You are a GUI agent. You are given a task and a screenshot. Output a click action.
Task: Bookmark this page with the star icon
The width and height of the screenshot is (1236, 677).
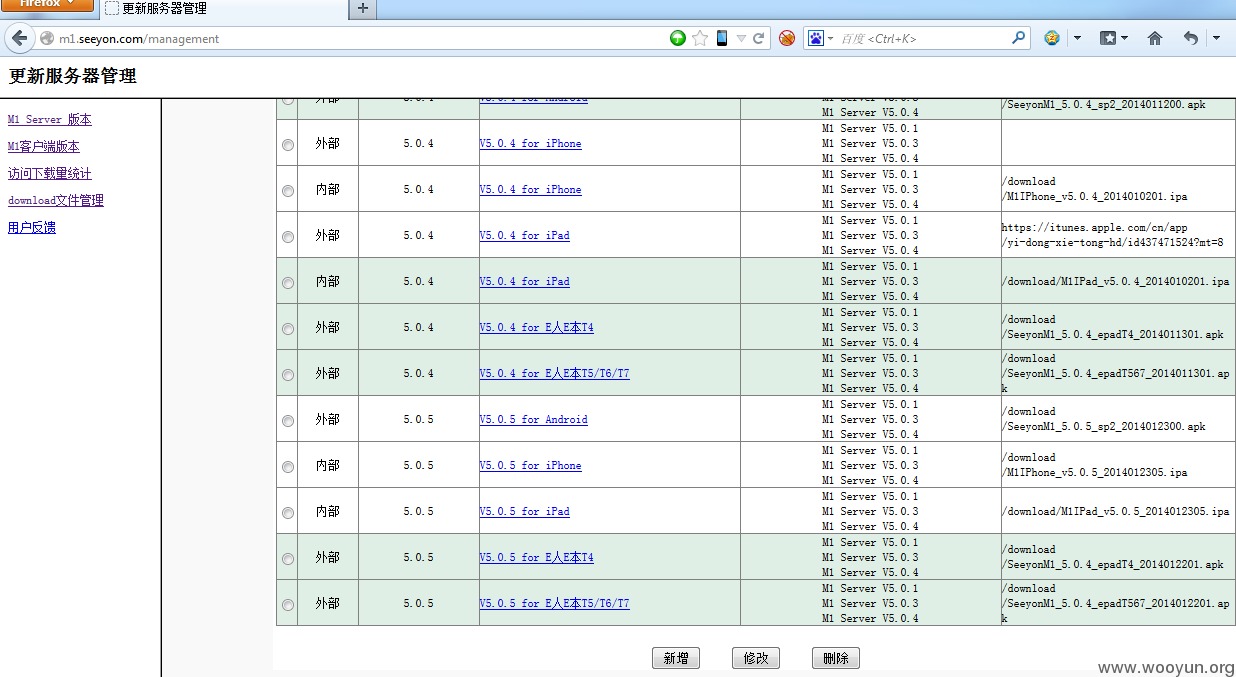700,38
